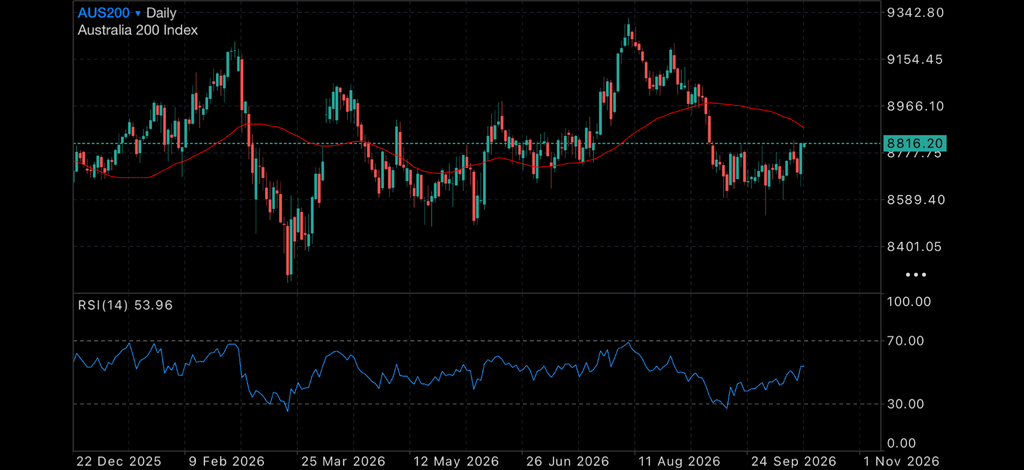Select the RSI 70.00 scale label
Image resolution: width=1024 pixels, height=470 pixels.
point(906,340)
